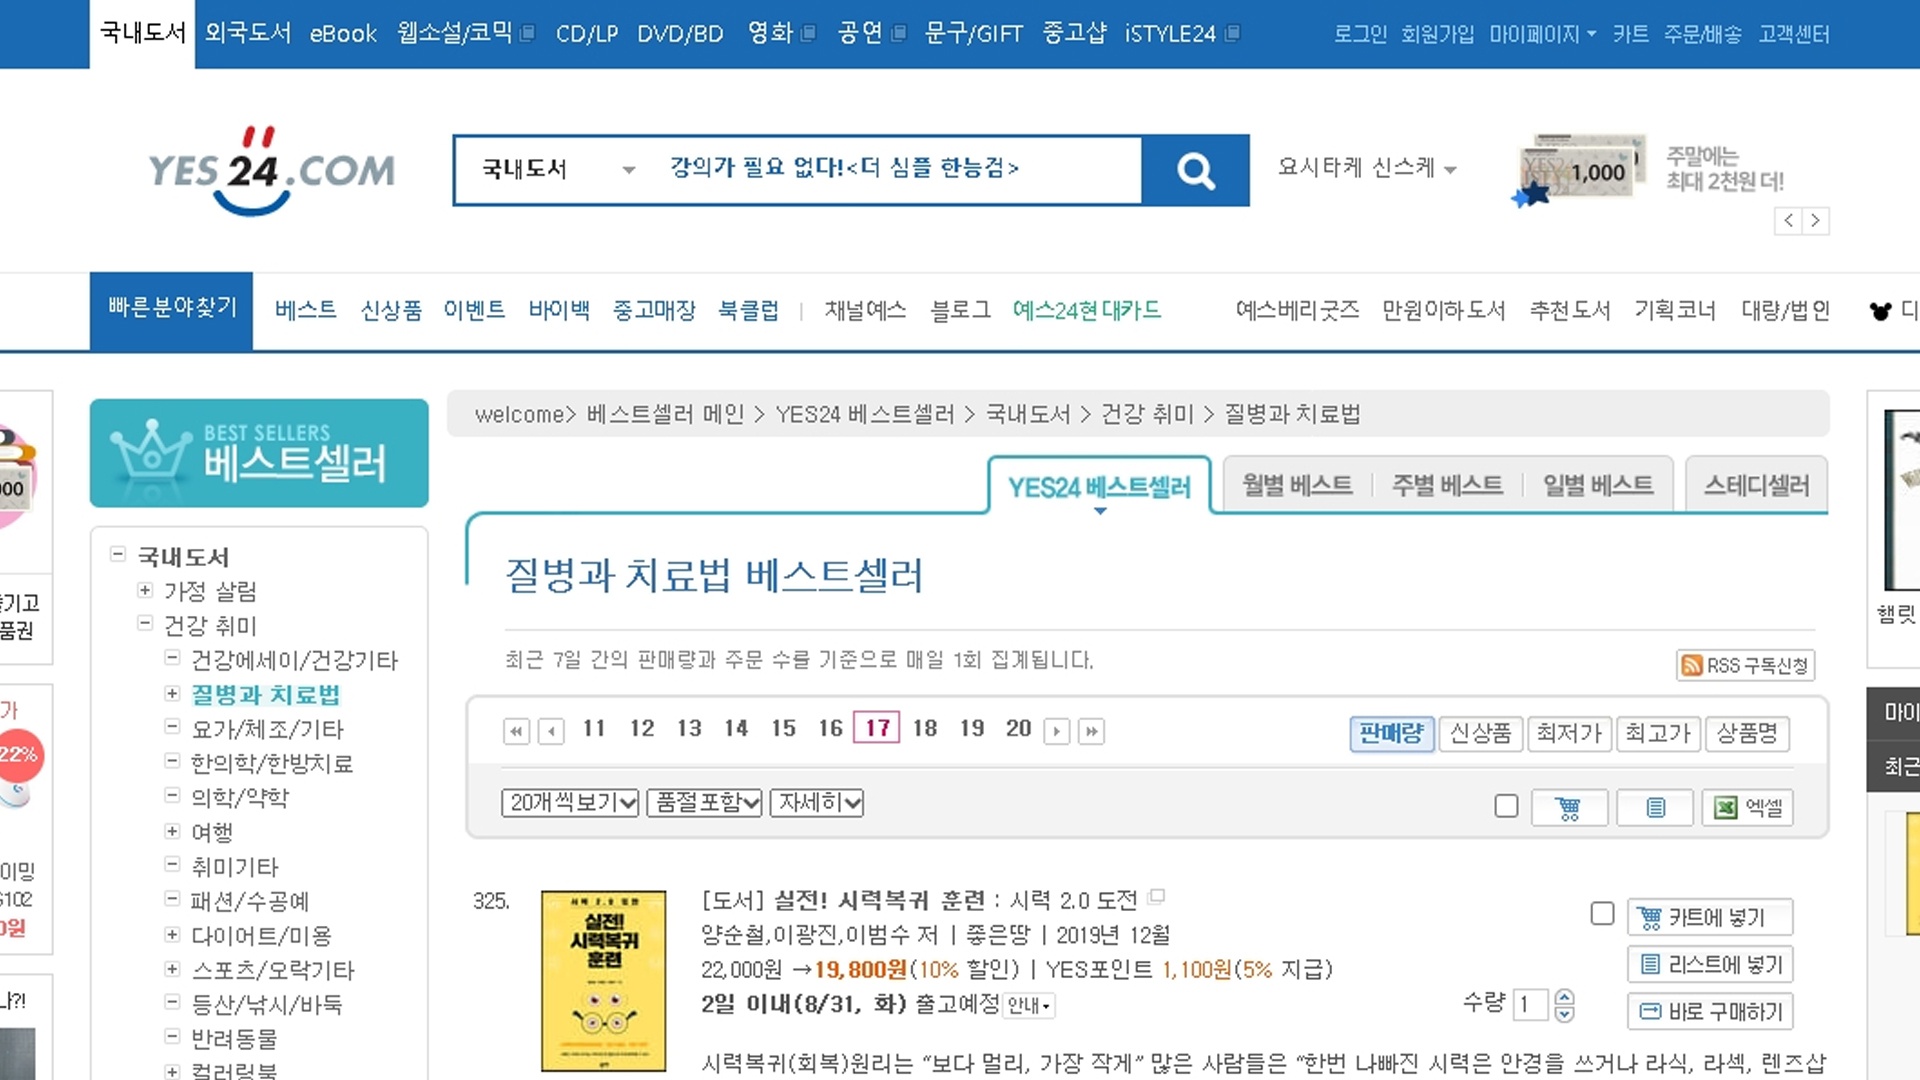Open 국내도서 search category dropdown

[x=558, y=170]
